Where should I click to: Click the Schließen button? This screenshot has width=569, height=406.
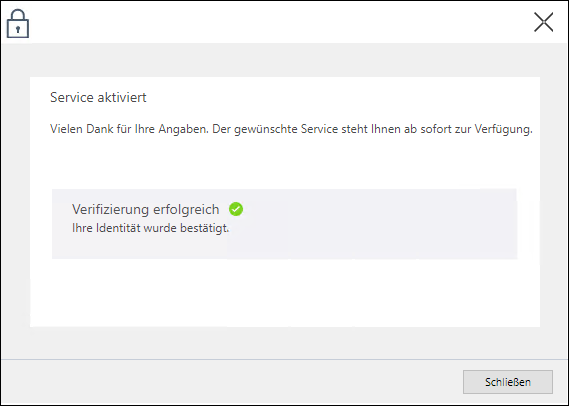508,382
